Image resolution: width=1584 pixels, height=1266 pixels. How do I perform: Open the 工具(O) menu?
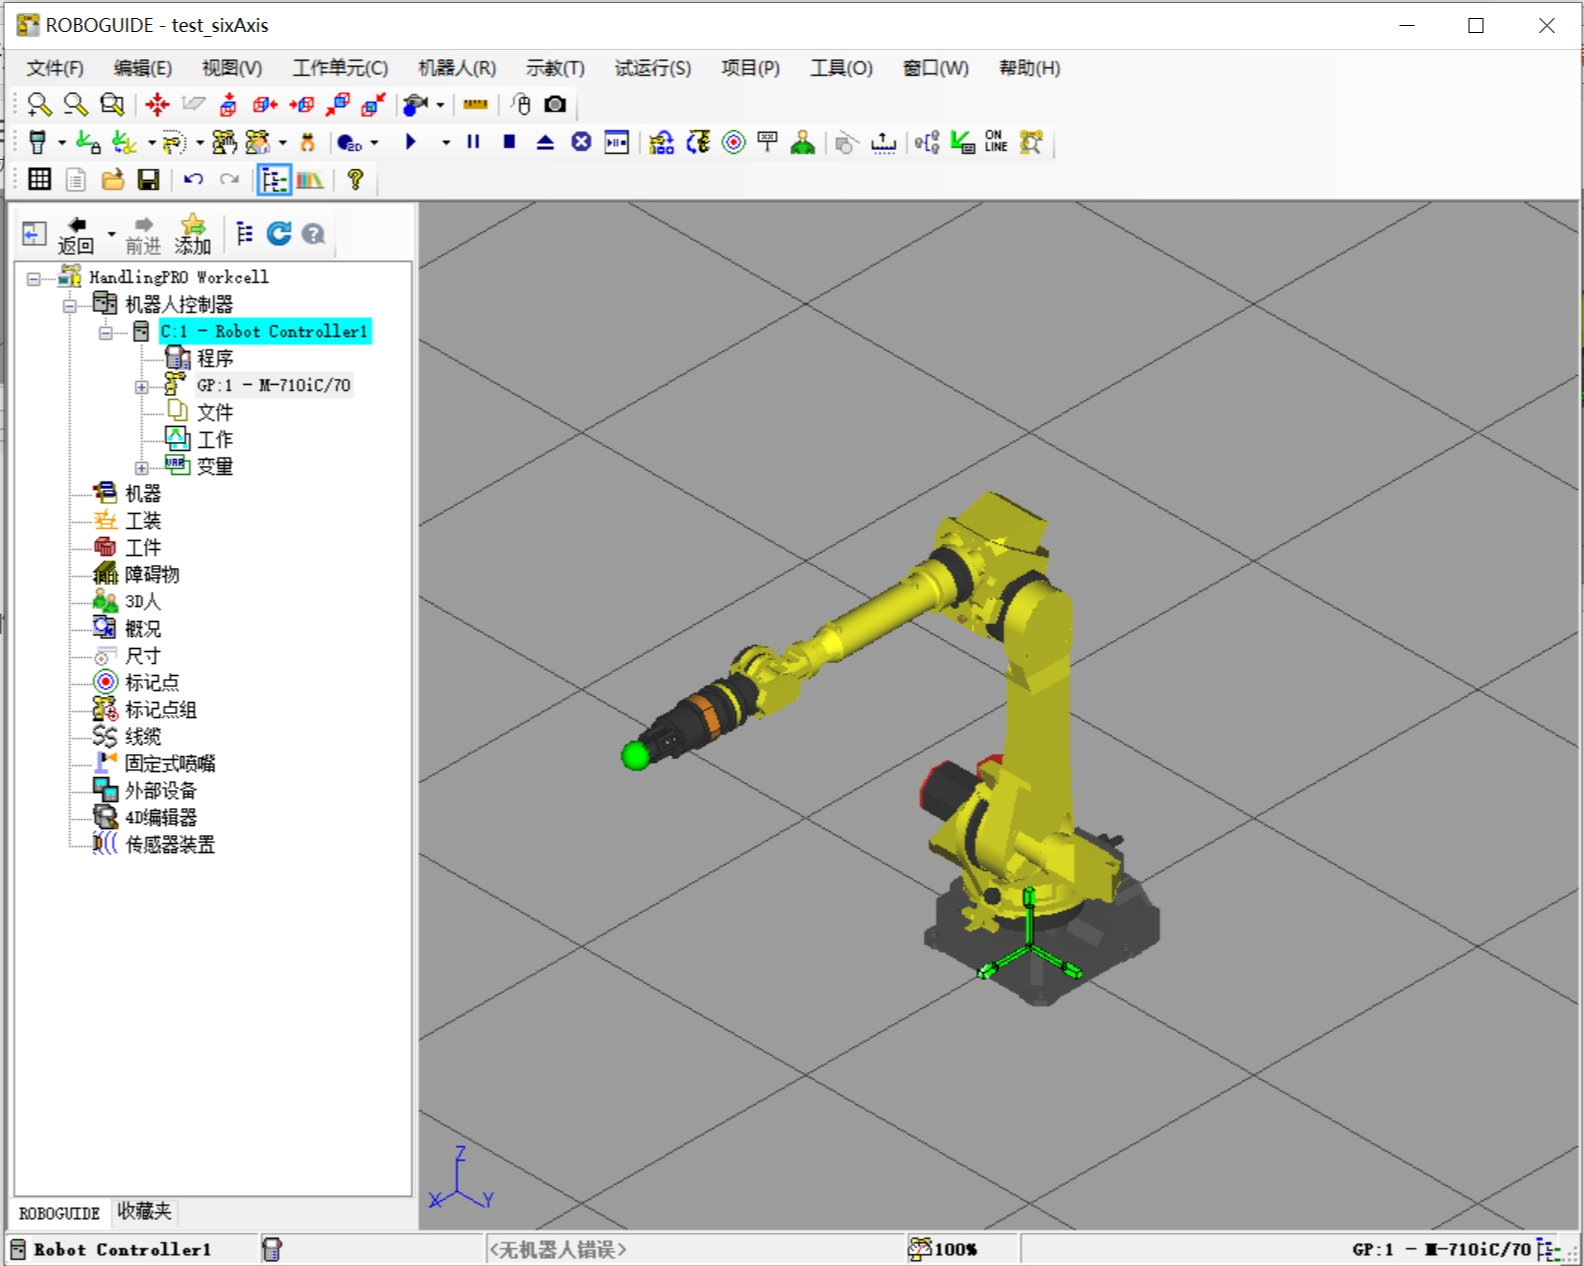841,68
